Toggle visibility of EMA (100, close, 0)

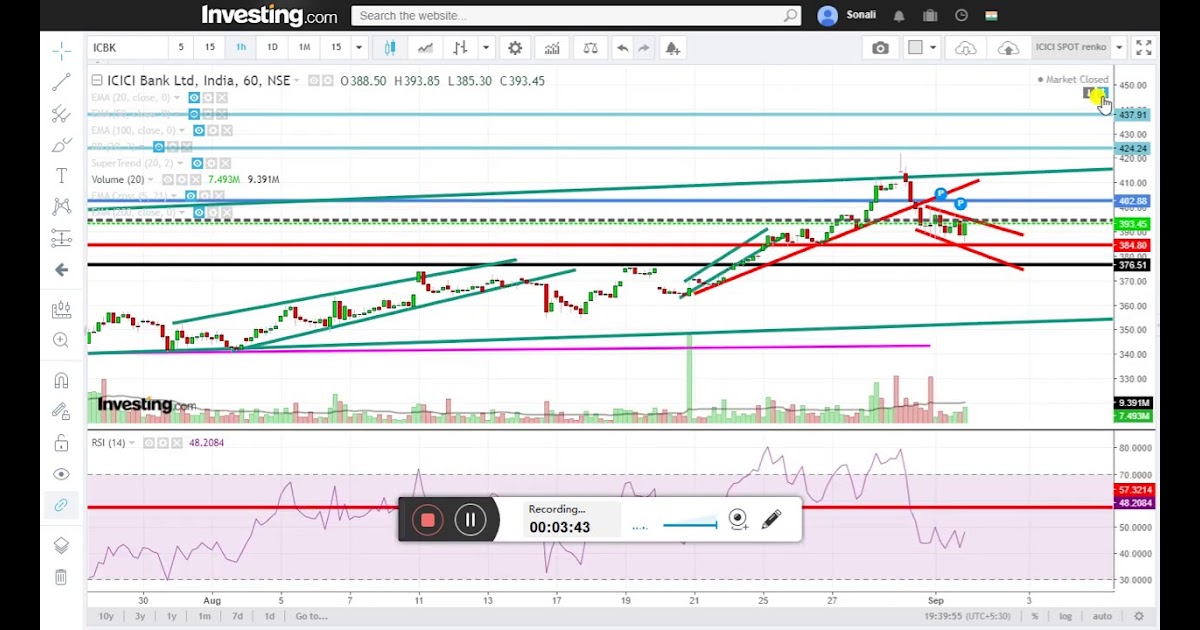tap(199, 130)
